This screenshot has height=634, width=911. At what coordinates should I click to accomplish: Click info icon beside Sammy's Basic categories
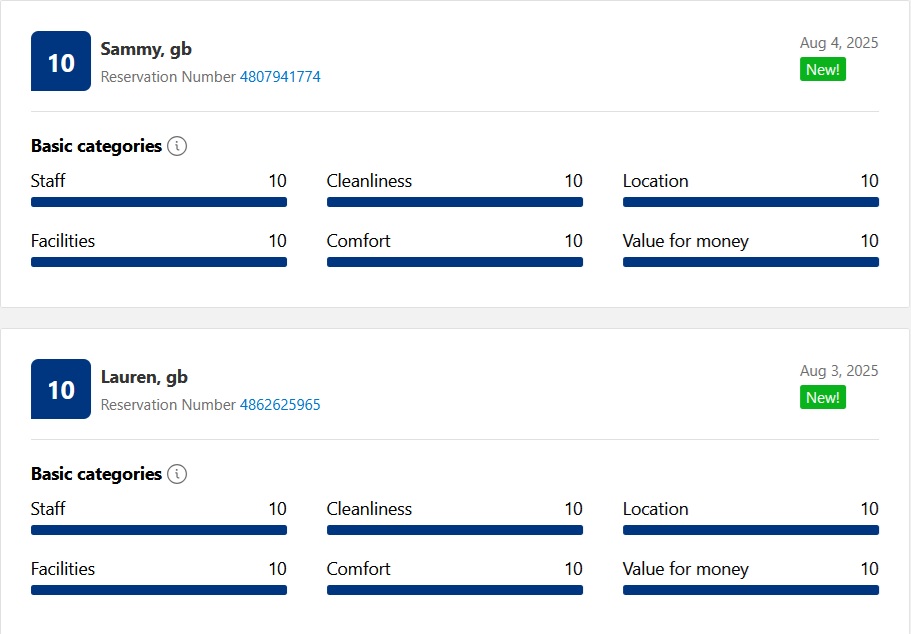click(177, 146)
